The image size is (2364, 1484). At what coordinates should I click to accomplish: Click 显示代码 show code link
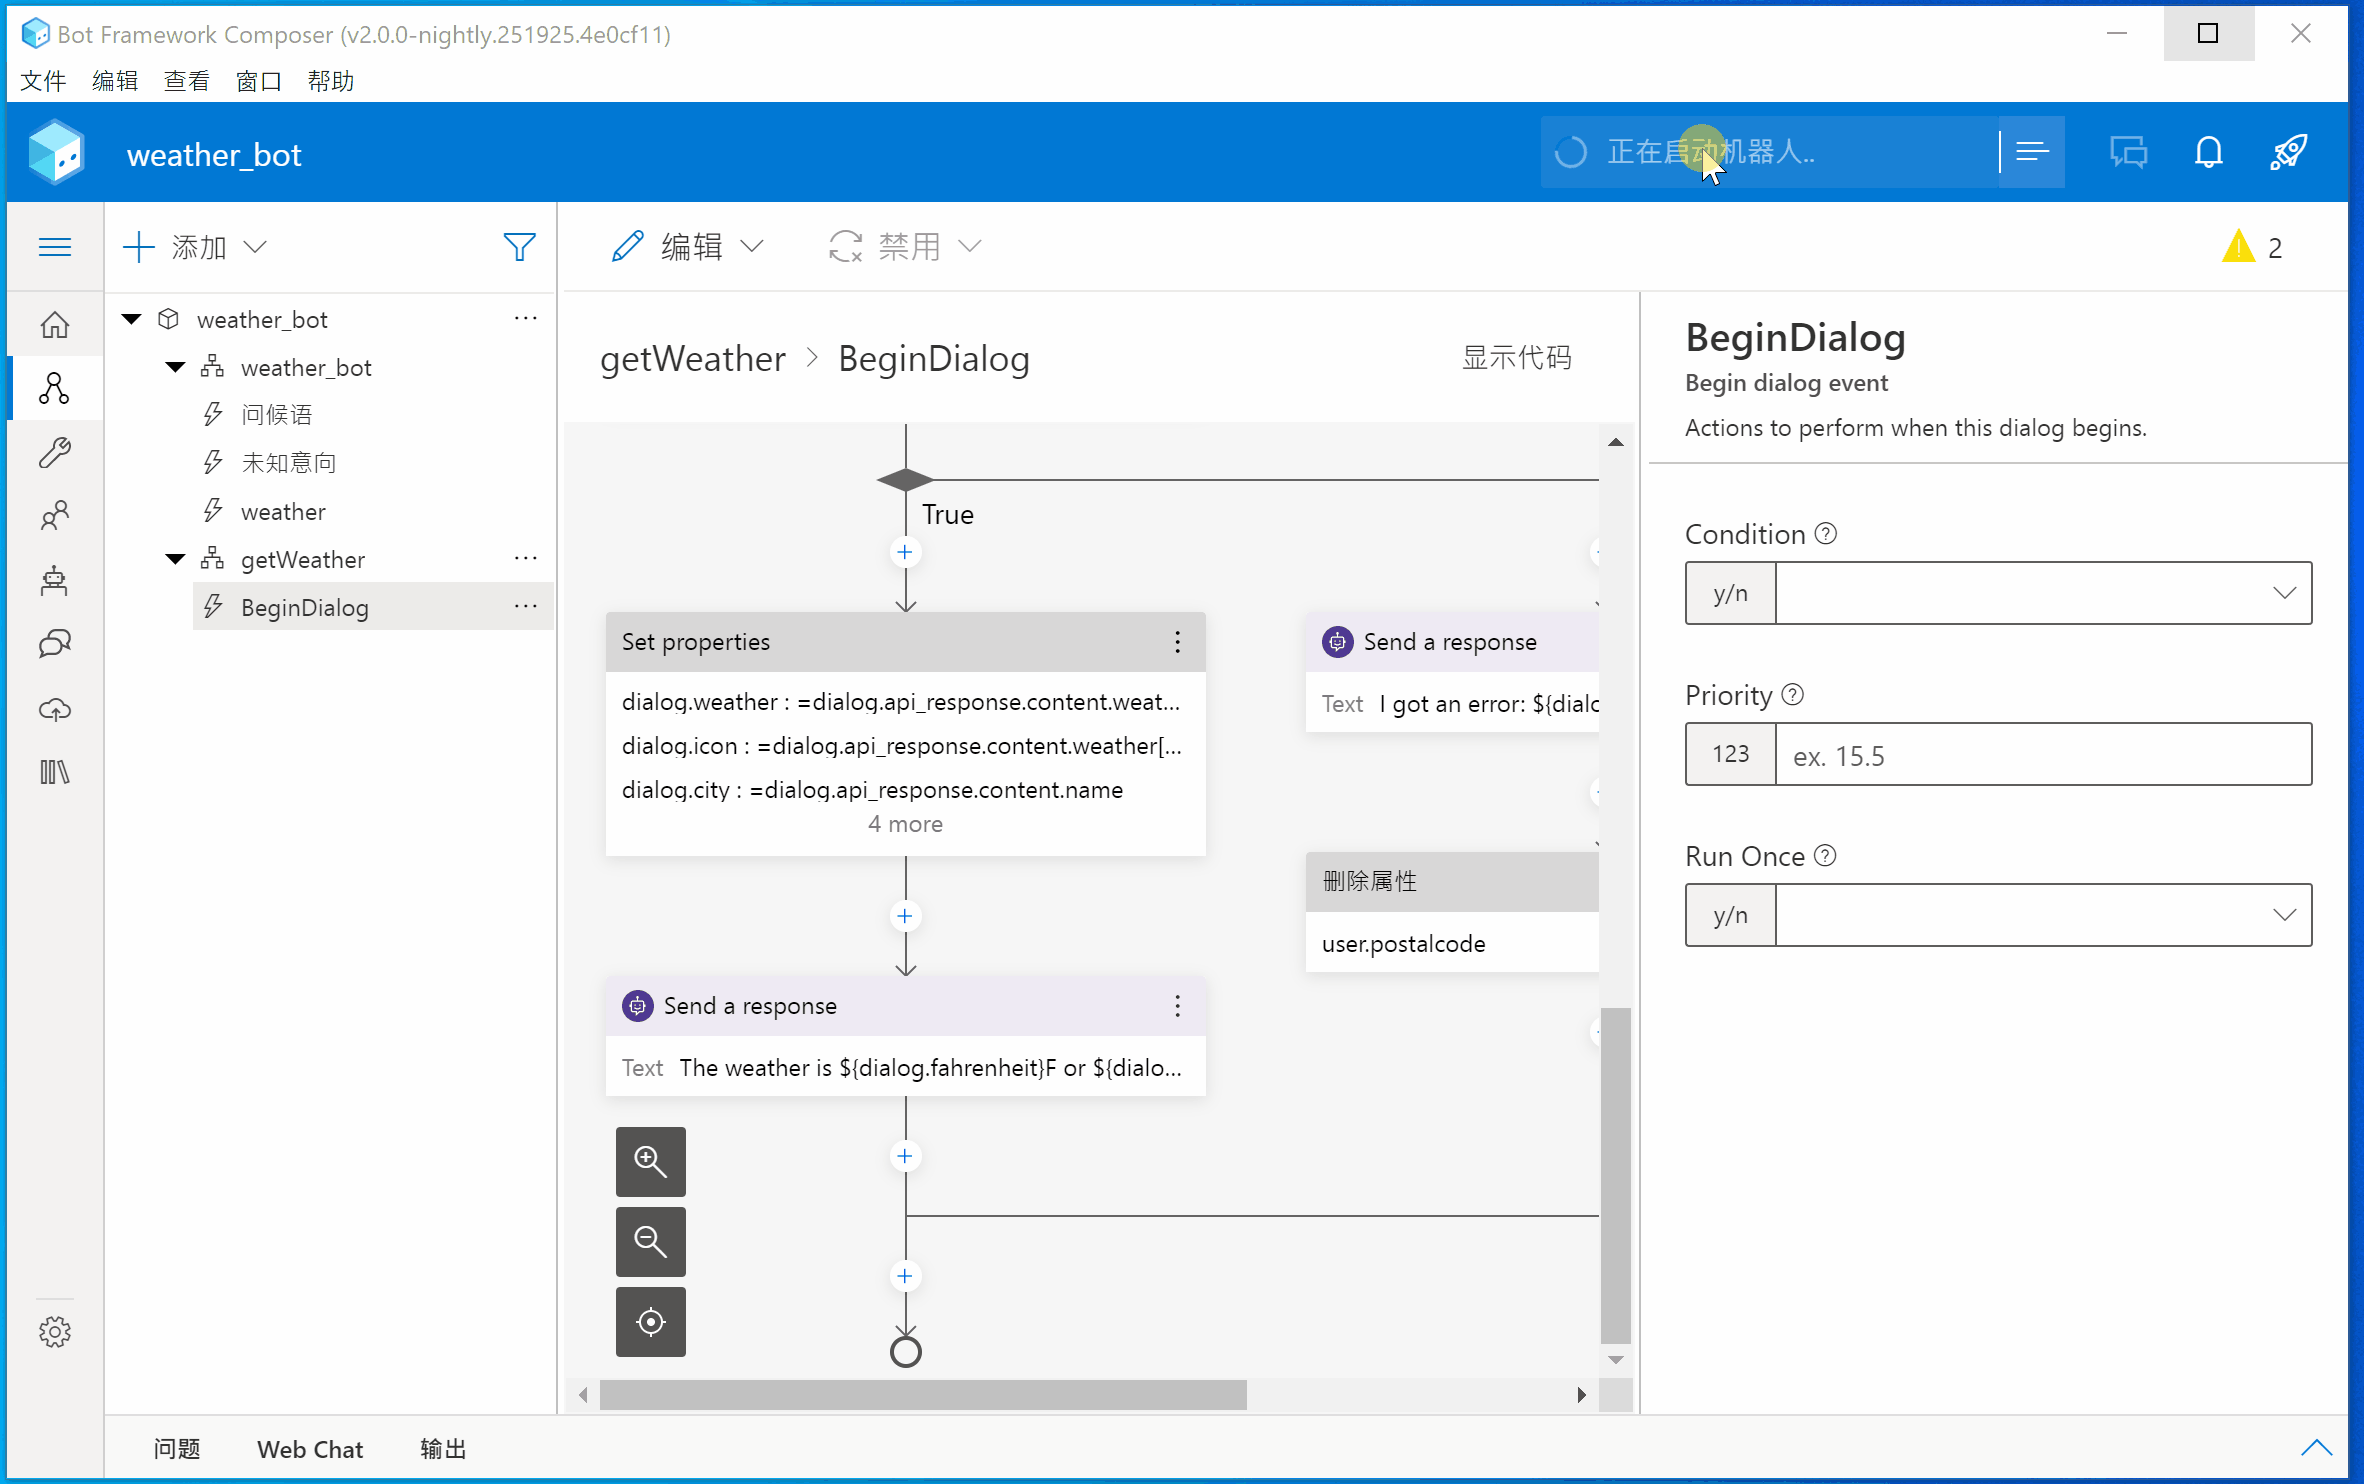coord(1516,358)
